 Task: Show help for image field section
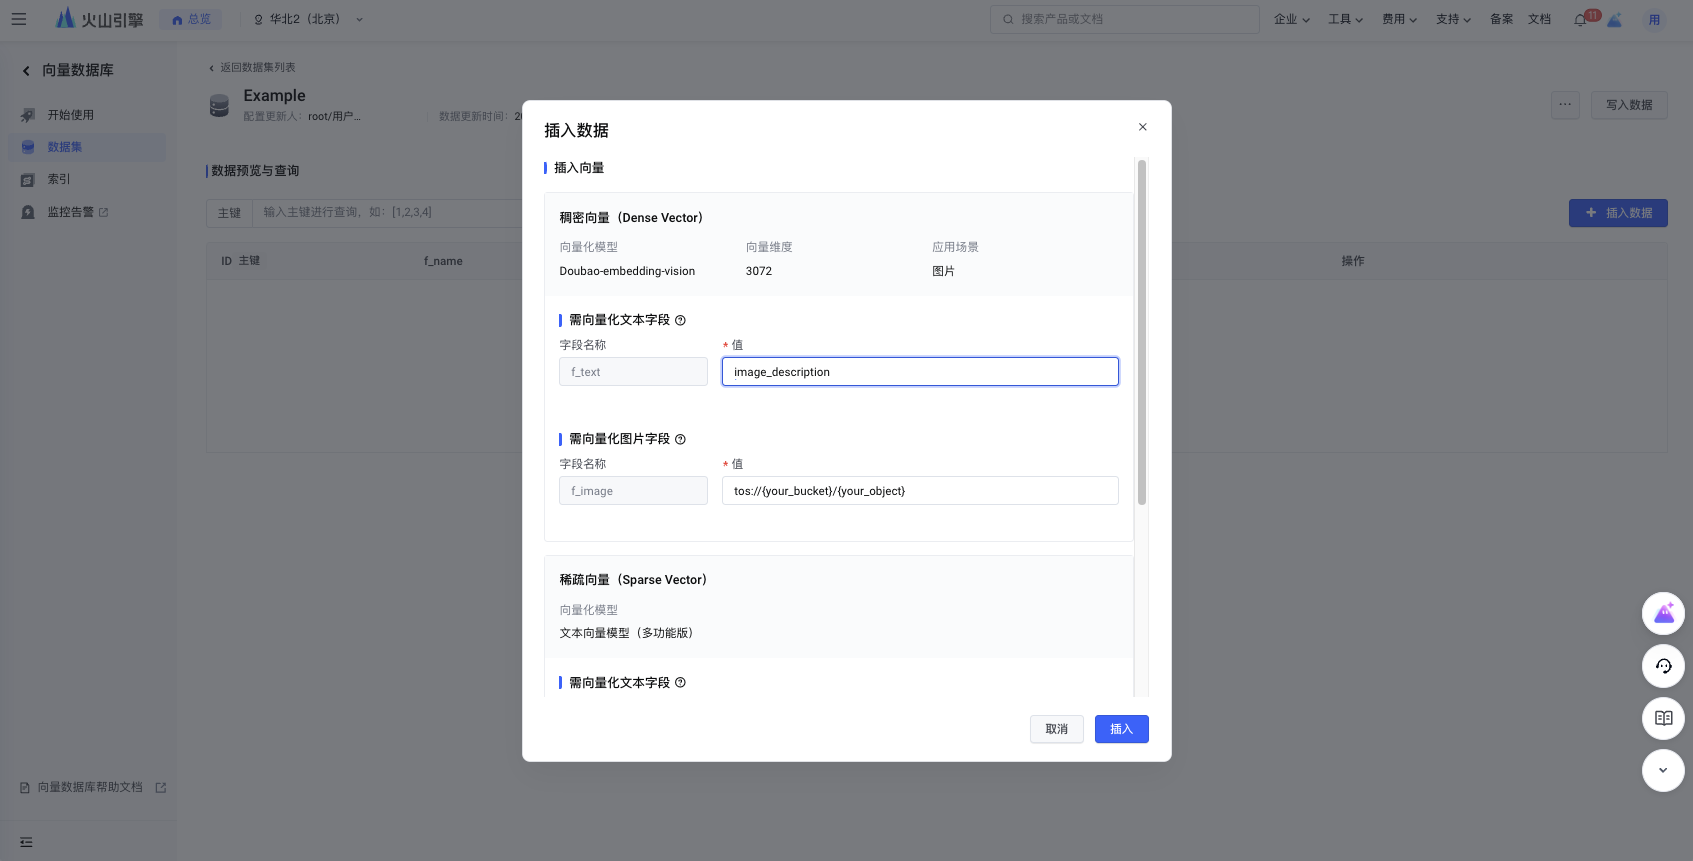point(680,439)
